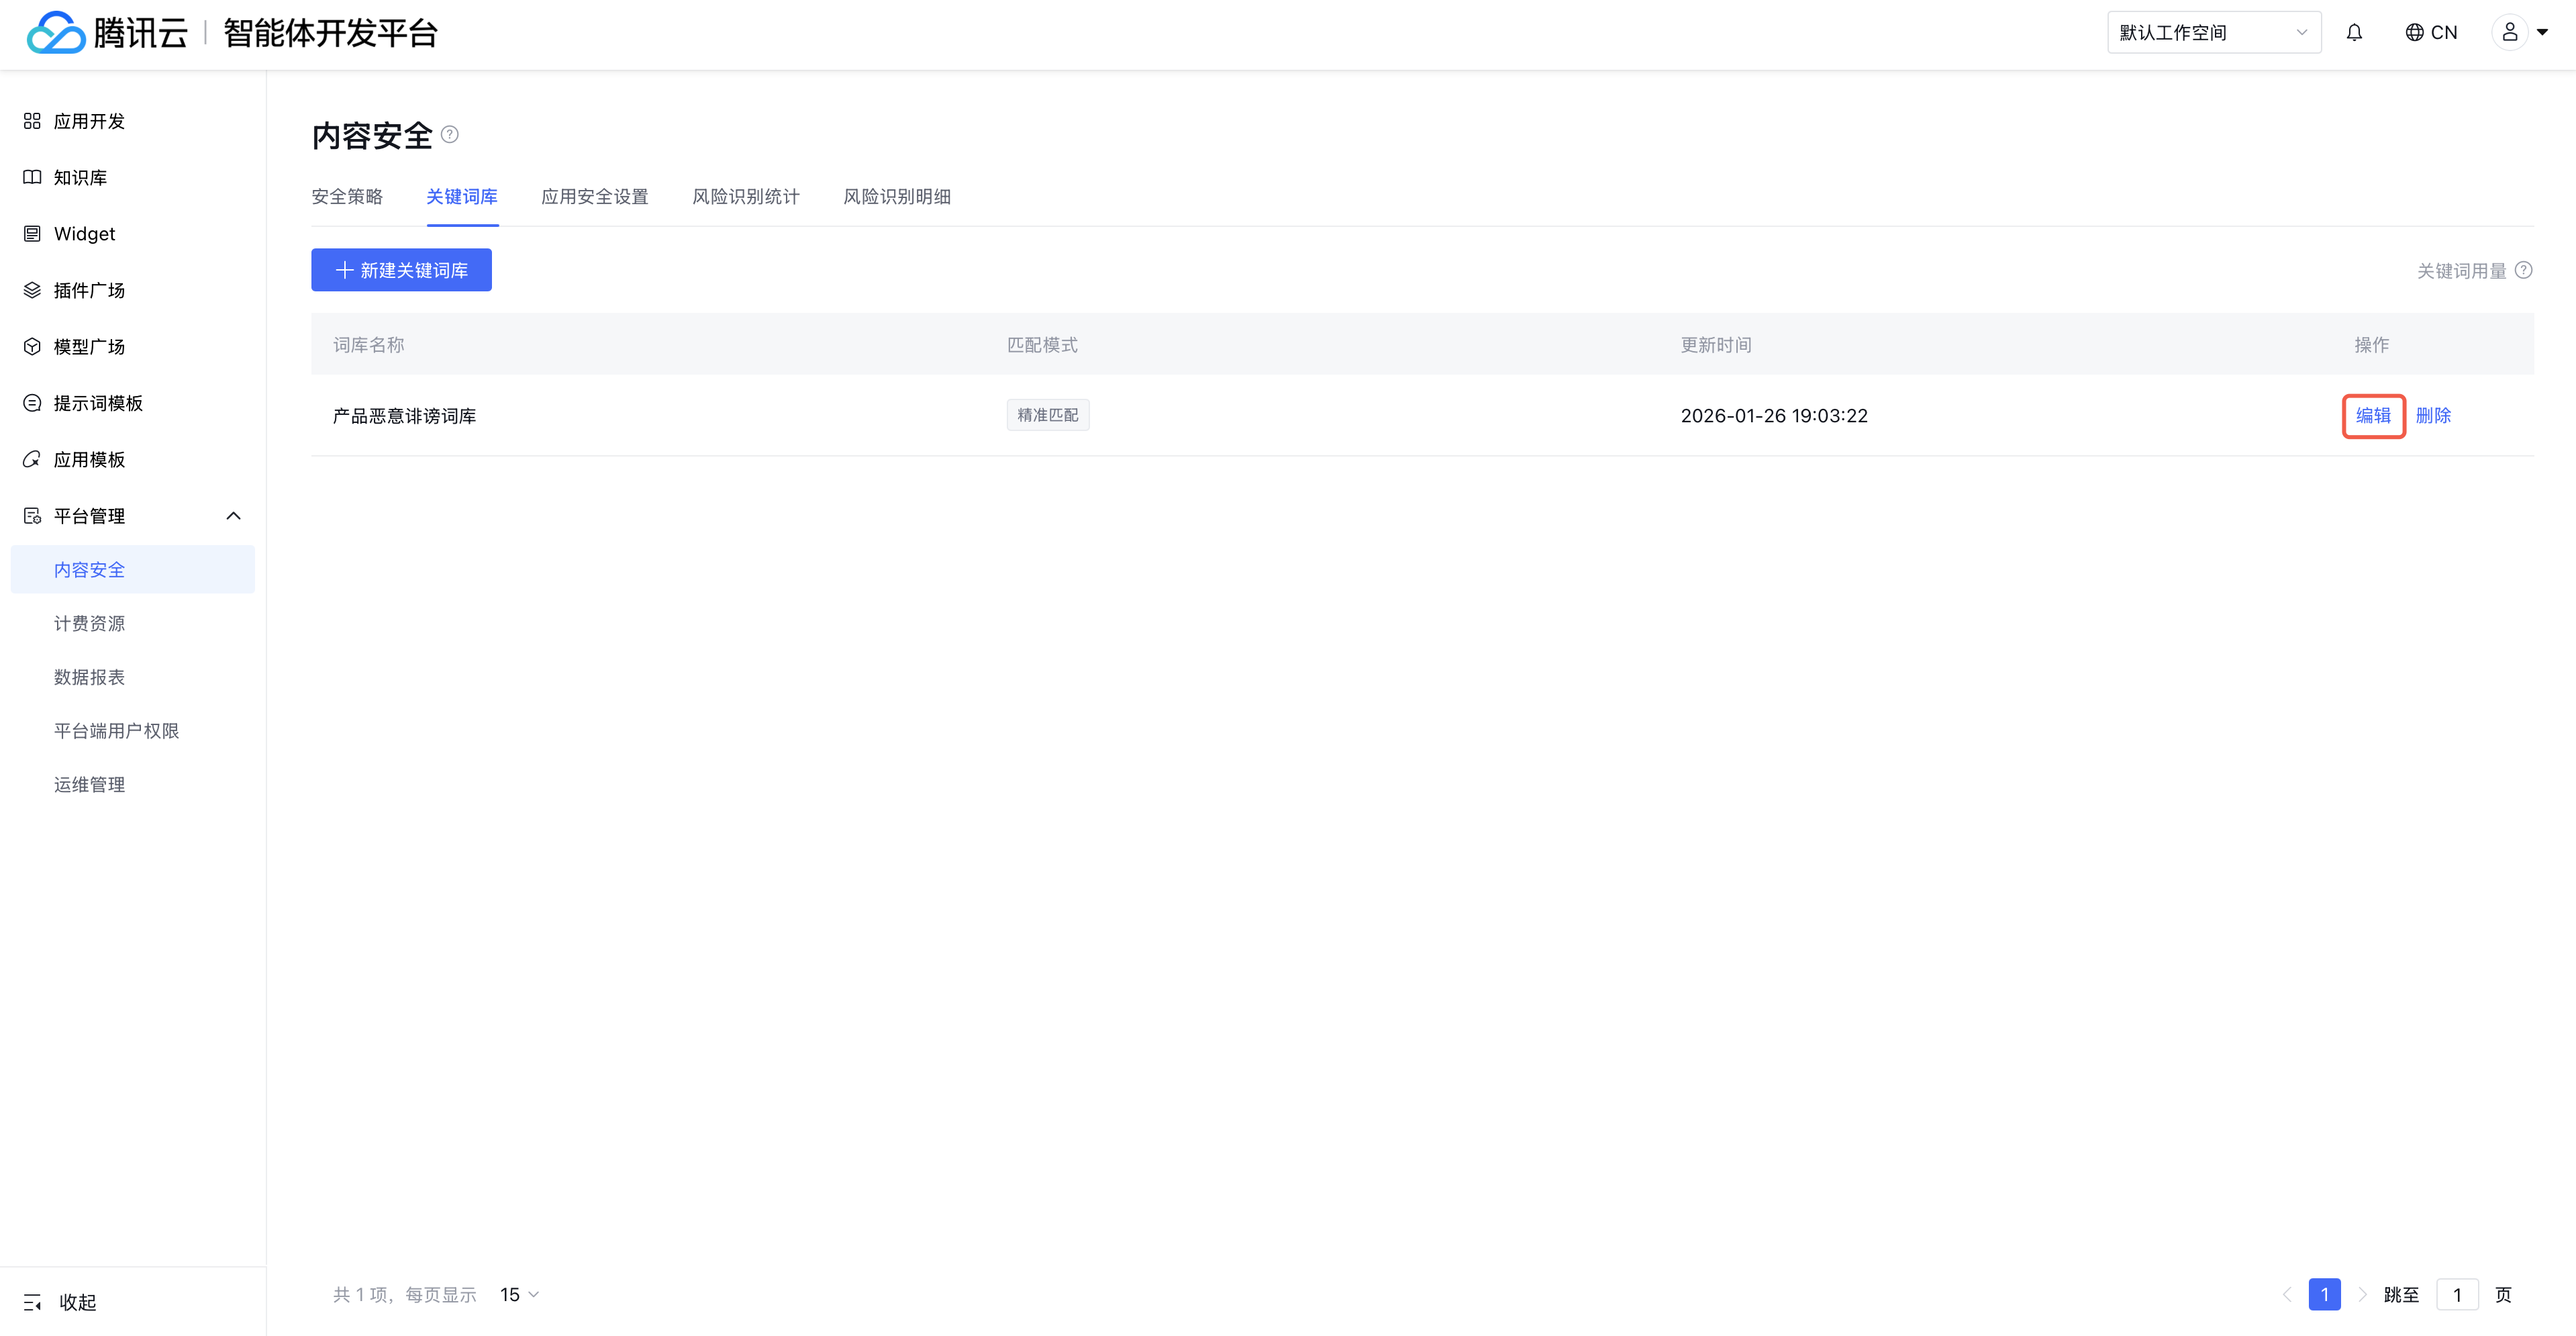
Task: Switch to the 风险识别统计 tab
Action: (746, 197)
